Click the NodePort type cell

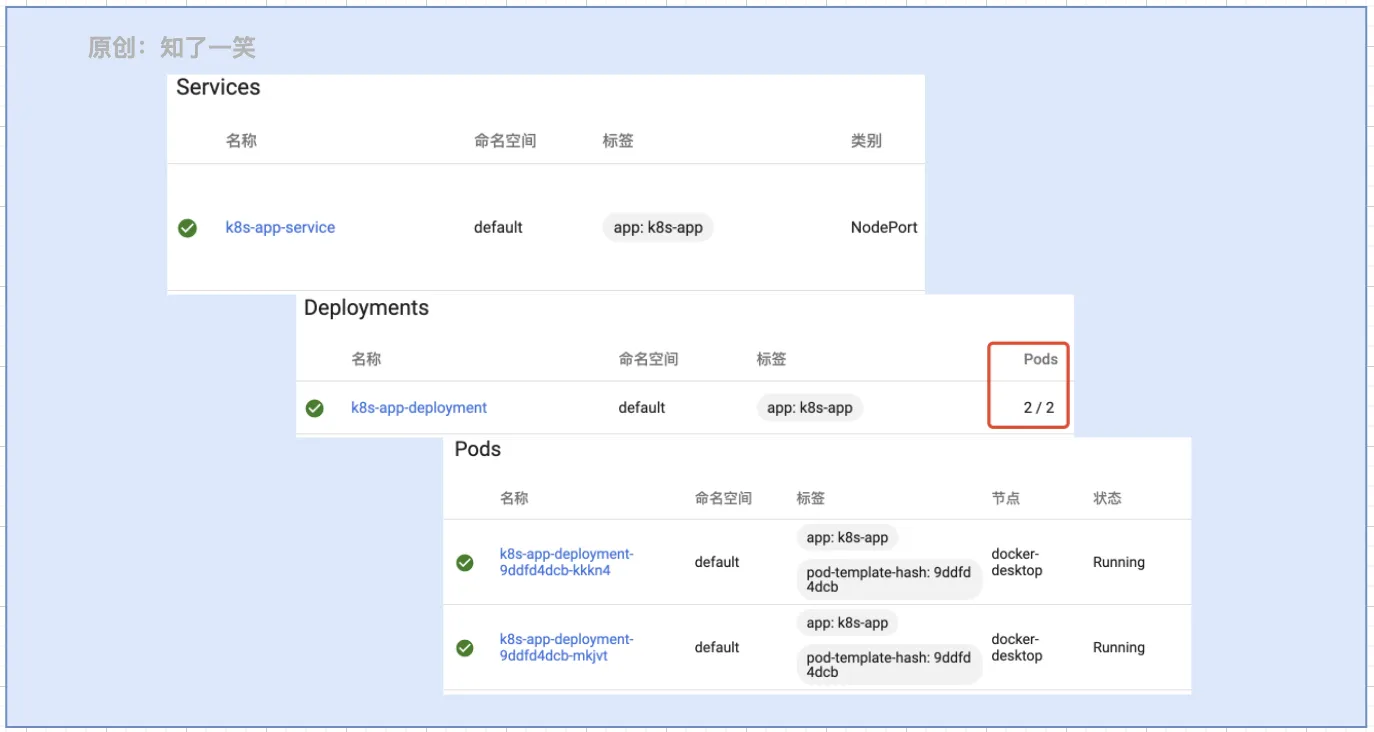click(884, 227)
